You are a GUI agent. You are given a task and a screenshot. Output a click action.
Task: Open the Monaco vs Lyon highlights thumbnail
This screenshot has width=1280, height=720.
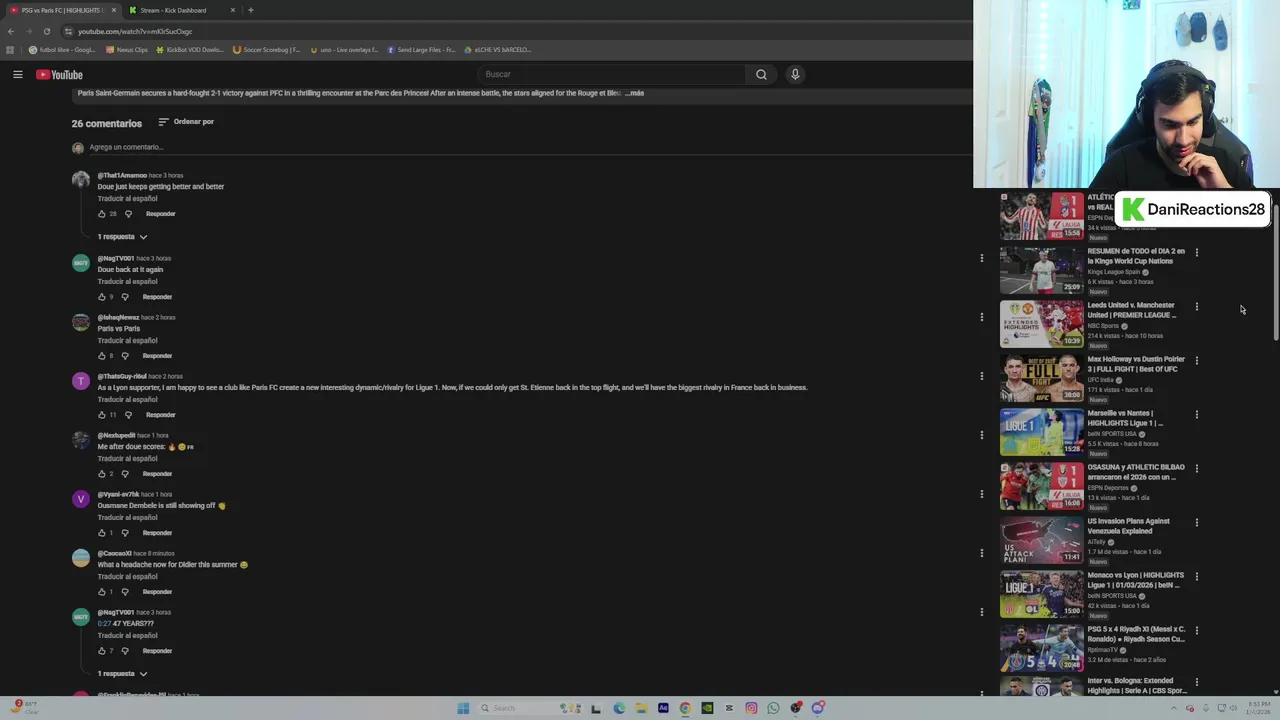pos(1041,593)
